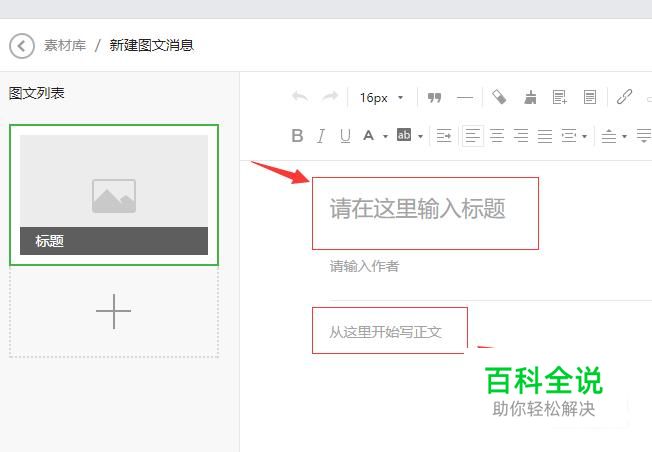This screenshot has width=652, height=452.
Task: Apply font color with the A icon
Action: pos(368,136)
